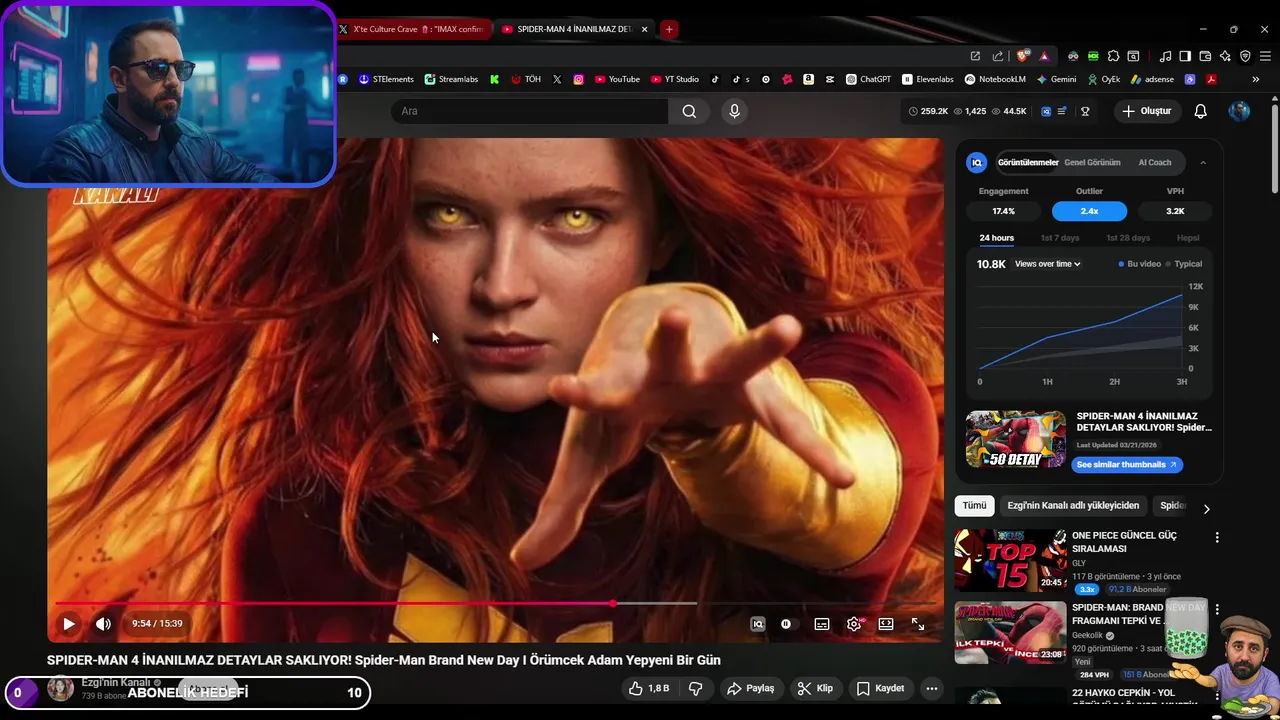This screenshot has width=1280, height=720.
Task: Open a new browser tab with plus button
Action: pyautogui.click(x=669, y=29)
